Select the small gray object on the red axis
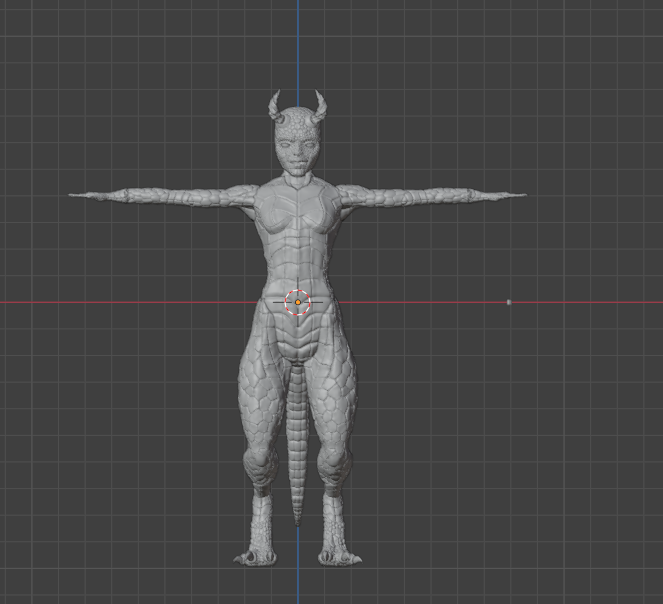 (509, 302)
